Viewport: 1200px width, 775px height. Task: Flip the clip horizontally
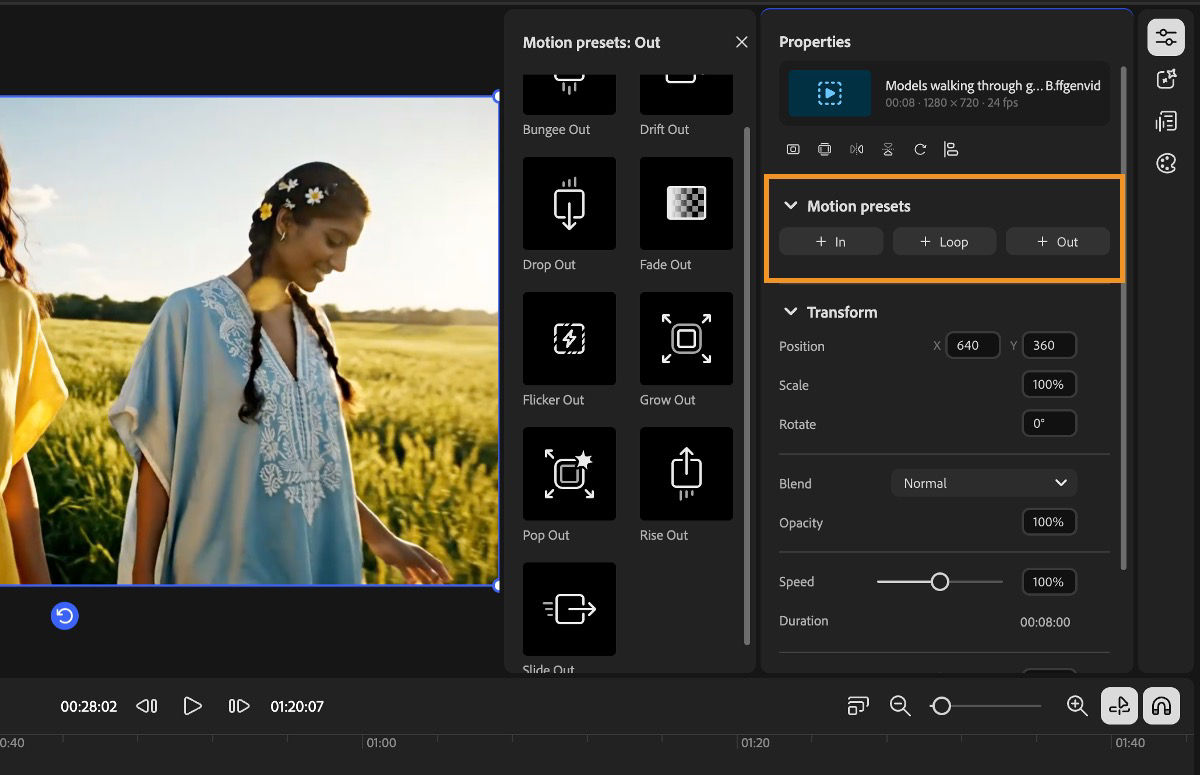(856, 149)
